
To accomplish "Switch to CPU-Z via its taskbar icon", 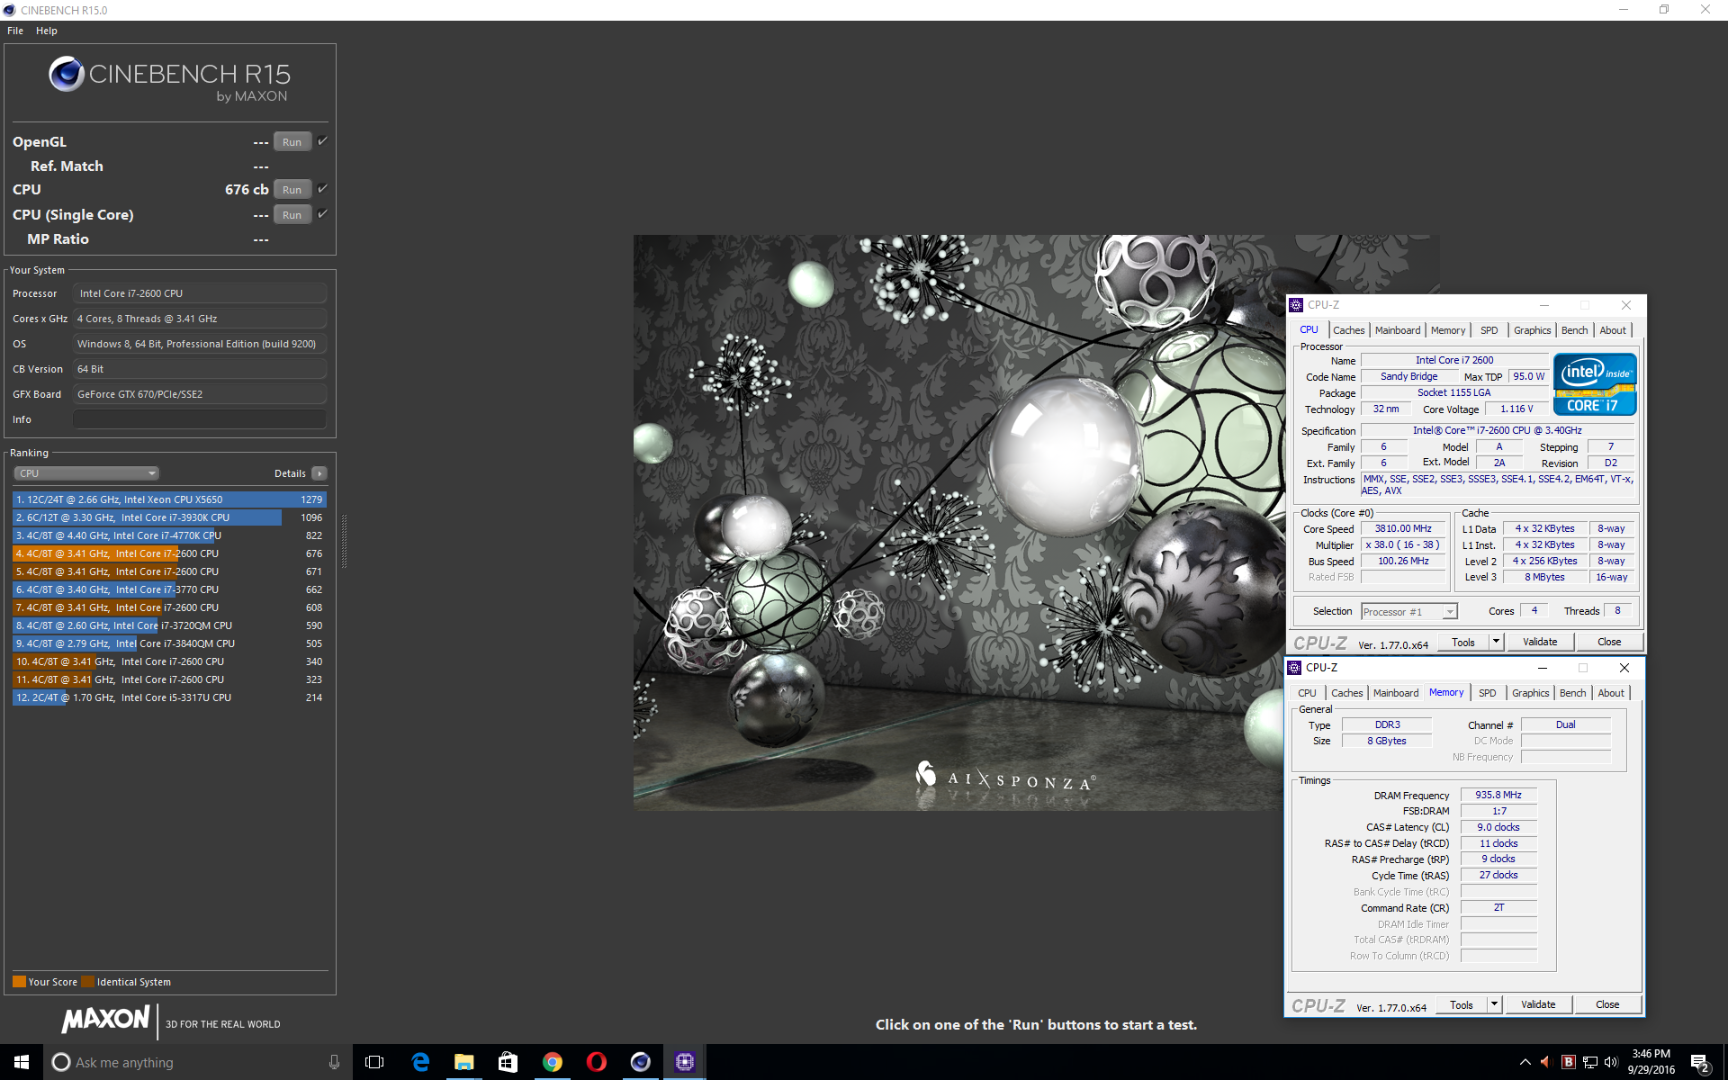I will pyautogui.click(x=684, y=1062).
